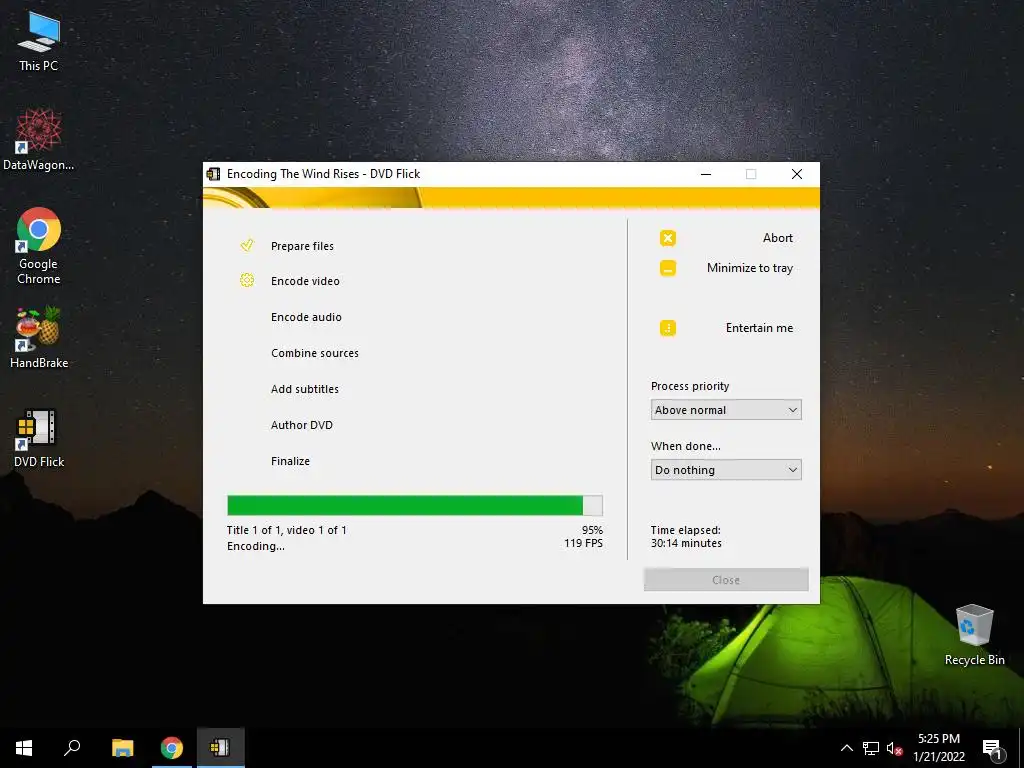Click the Encode video gear icon
This screenshot has width=1024, height=768.
point(247,281)
